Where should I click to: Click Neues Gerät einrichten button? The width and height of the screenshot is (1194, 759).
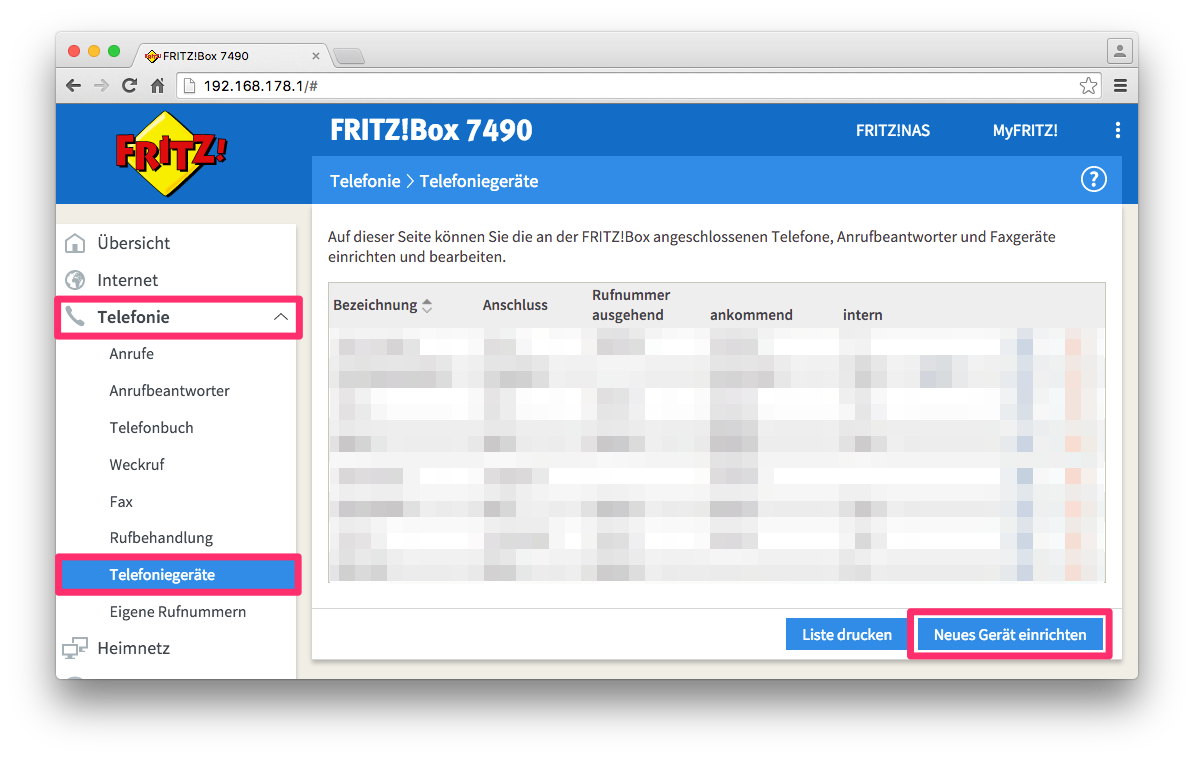tap(1010, 634)
